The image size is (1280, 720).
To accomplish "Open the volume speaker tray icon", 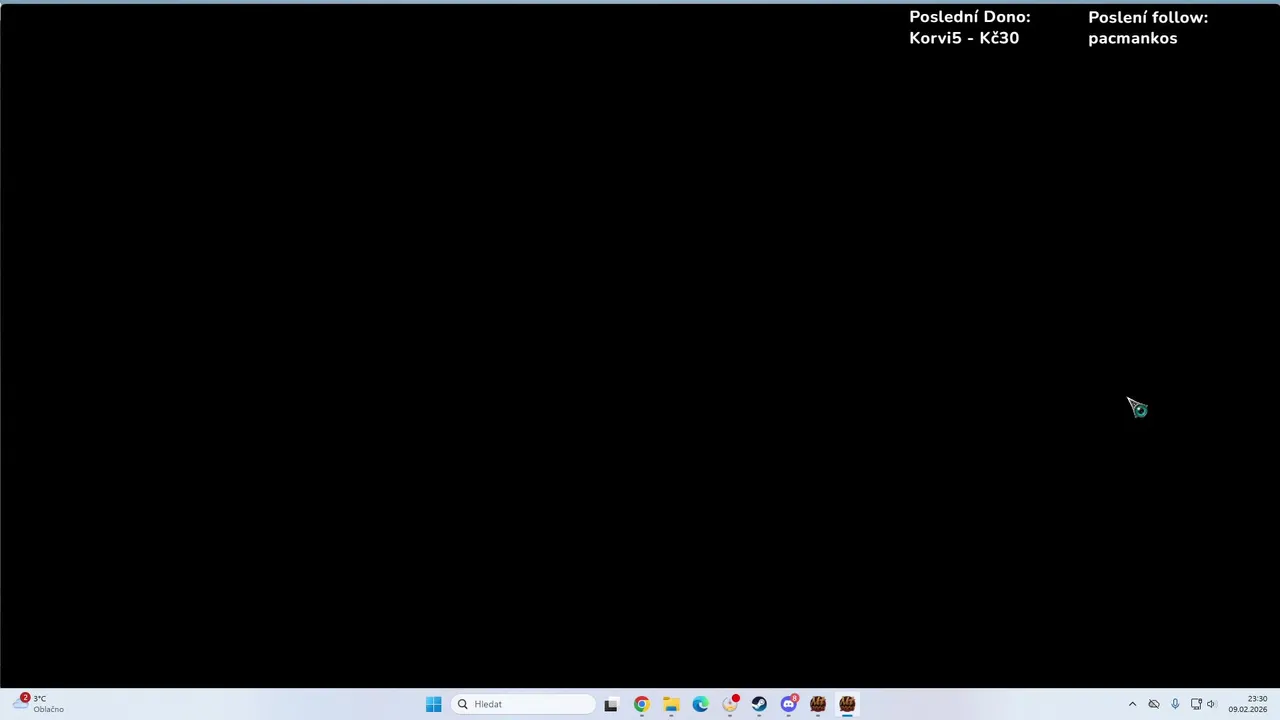I will coord(1211,704).
